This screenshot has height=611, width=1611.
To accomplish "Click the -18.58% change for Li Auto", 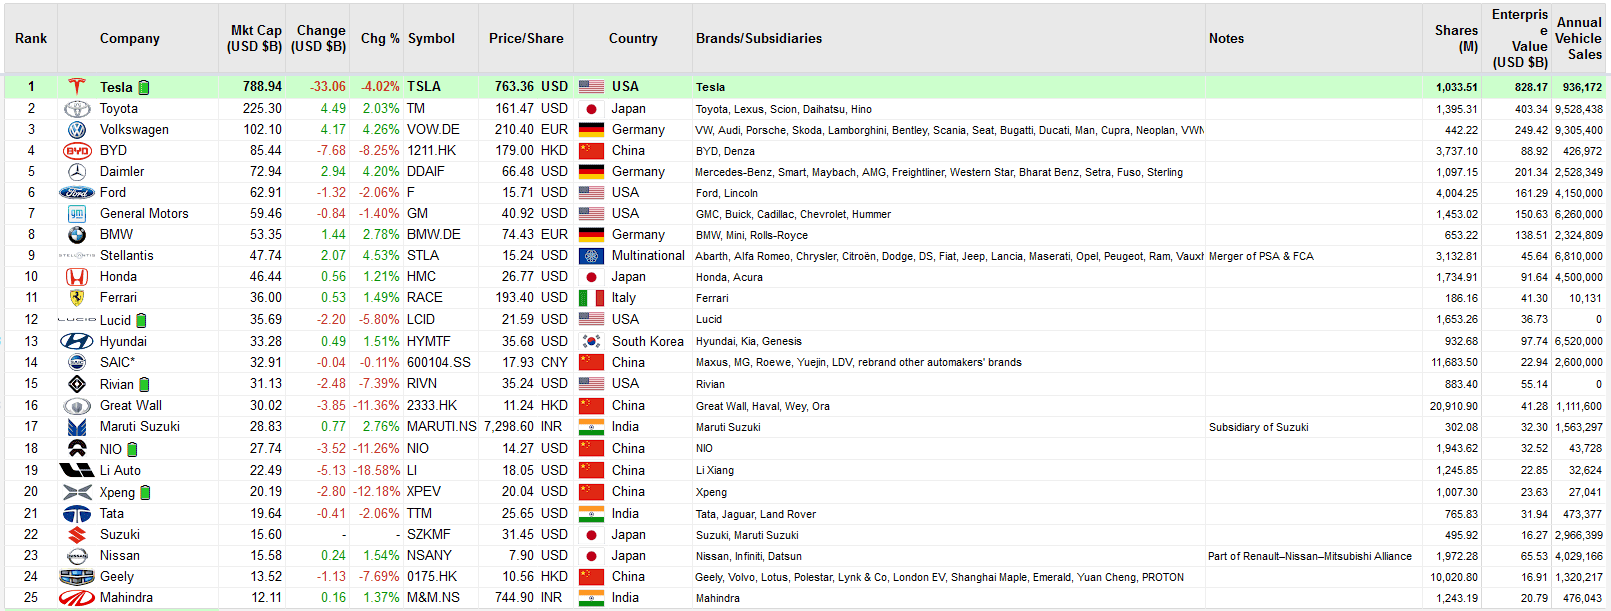I will point(376,470).
